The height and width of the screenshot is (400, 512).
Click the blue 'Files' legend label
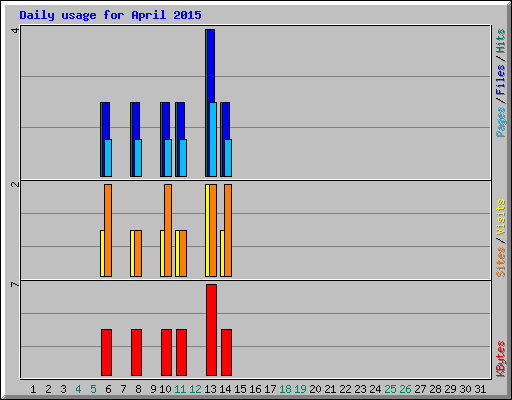pos(500,79)
